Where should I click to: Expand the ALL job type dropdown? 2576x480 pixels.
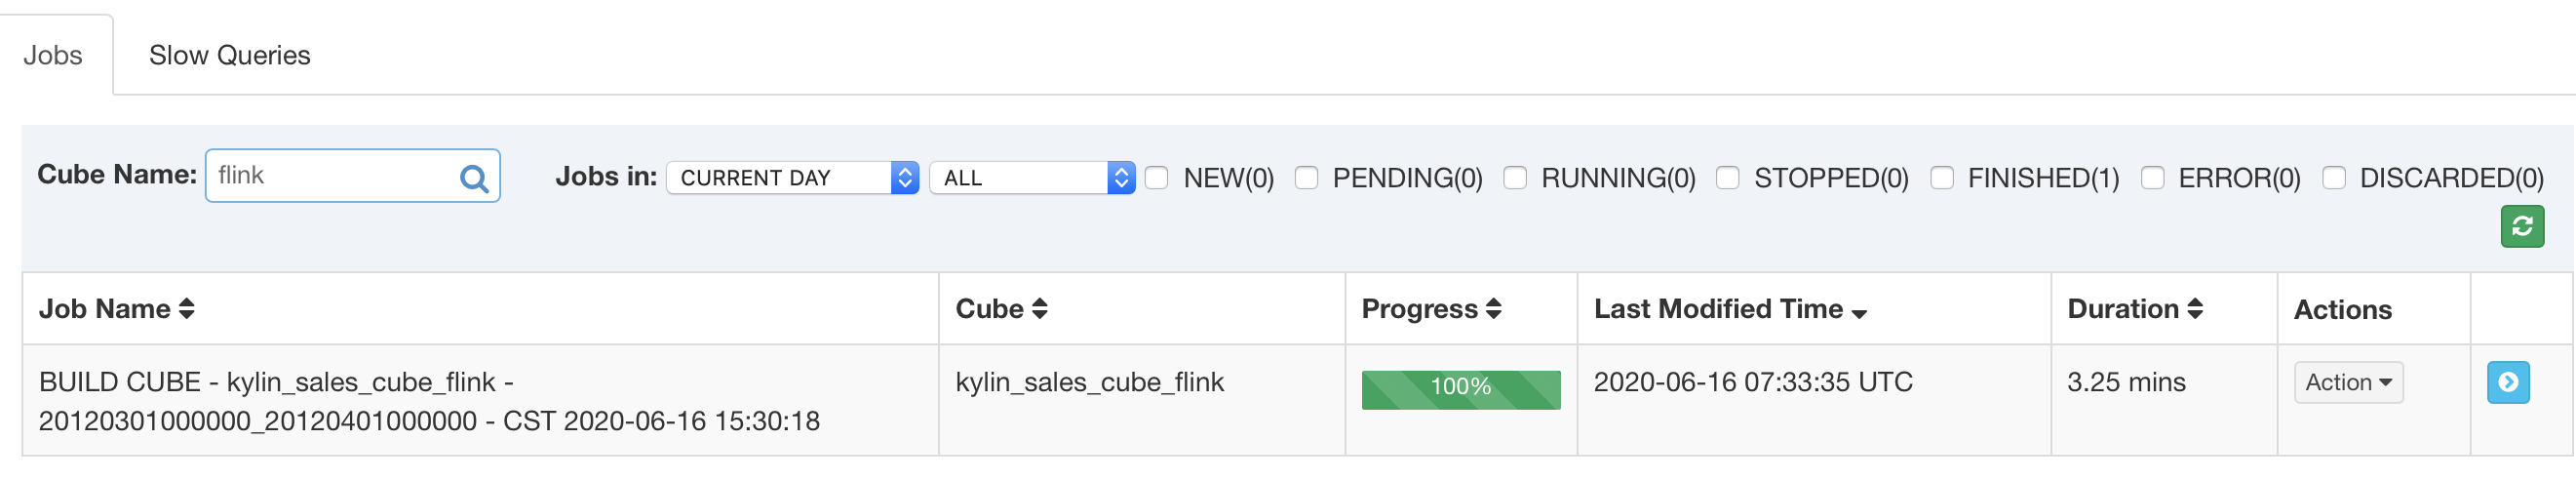[1031, 178]
